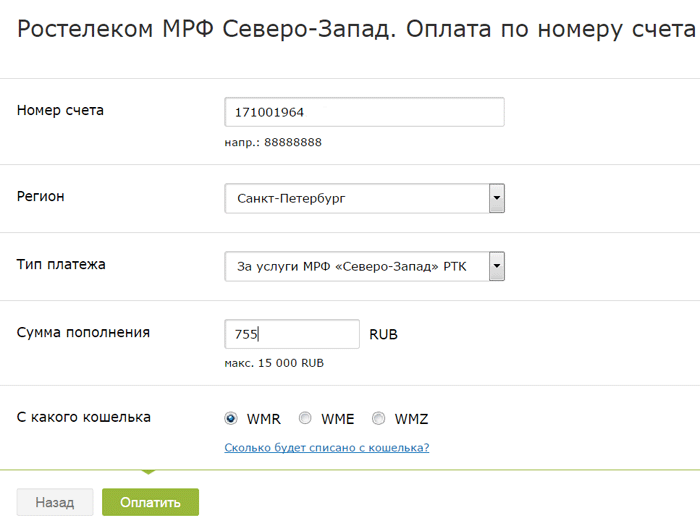The width and height of the screenshot is (700, 526).
Task: Click the 'Тип платежа' field label
Action: (x=61, y=264)
